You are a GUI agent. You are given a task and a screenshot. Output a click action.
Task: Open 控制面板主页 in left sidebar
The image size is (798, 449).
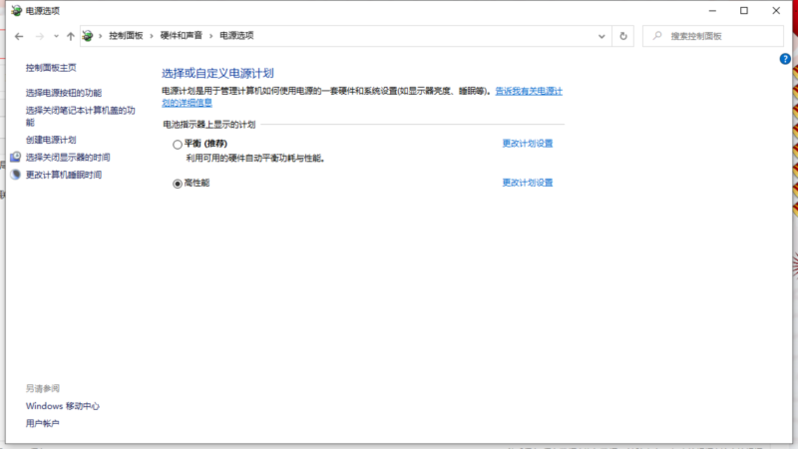click(x=51, y=68)
